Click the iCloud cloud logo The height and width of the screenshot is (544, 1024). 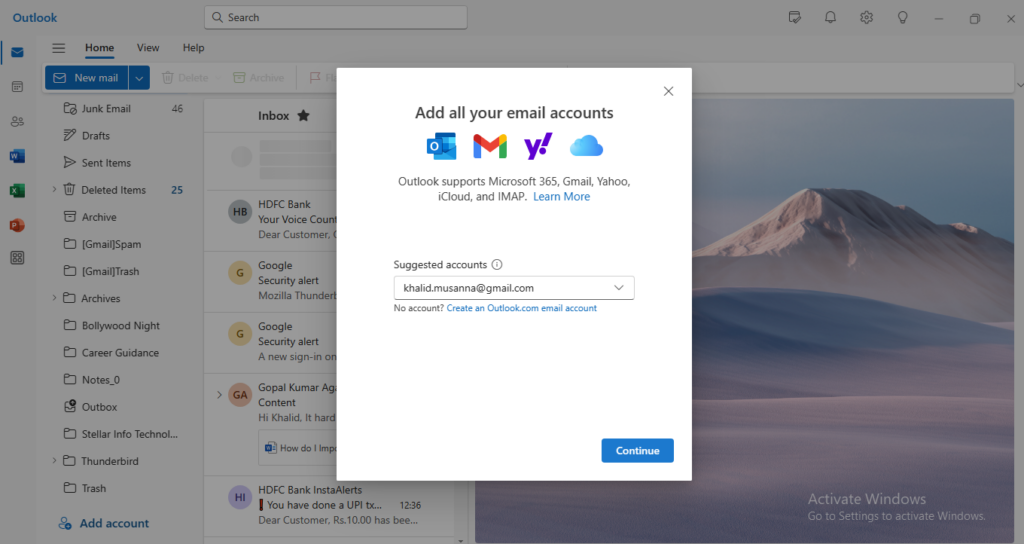(586, 146)
